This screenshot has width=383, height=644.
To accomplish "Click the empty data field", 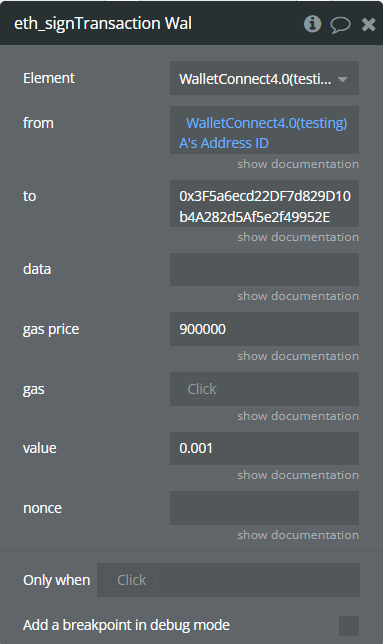I will click(264, 269).
